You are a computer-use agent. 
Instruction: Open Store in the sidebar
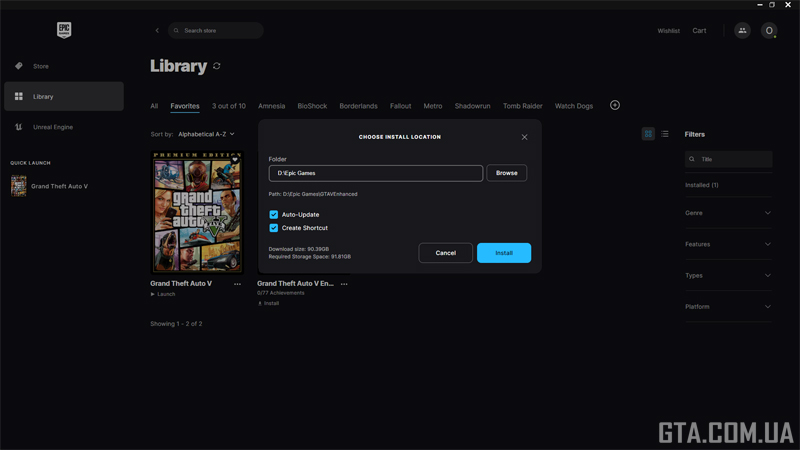click(x=64, y=66)
